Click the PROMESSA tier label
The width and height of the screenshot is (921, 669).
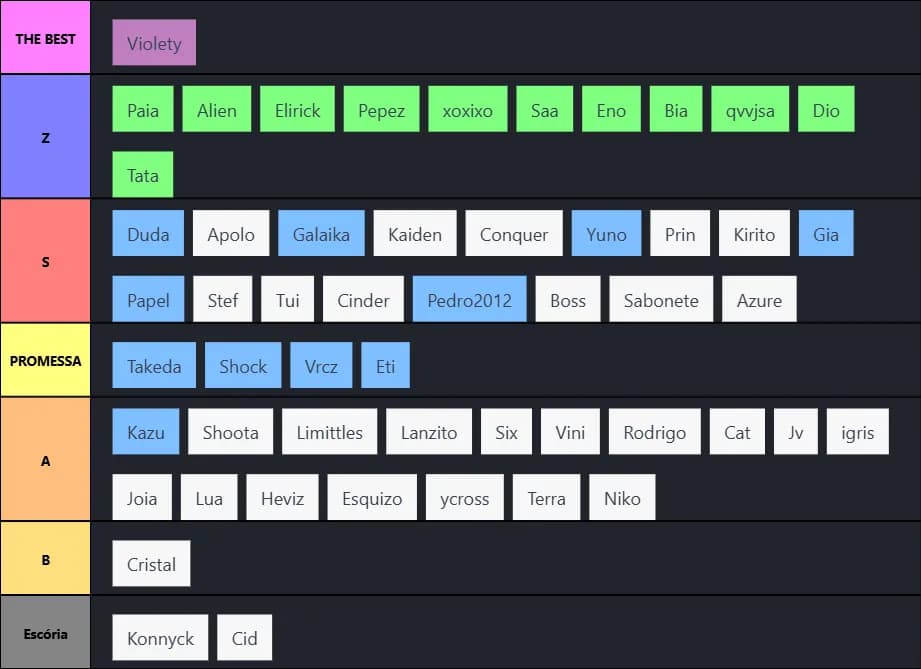click(x=45, y=360)
